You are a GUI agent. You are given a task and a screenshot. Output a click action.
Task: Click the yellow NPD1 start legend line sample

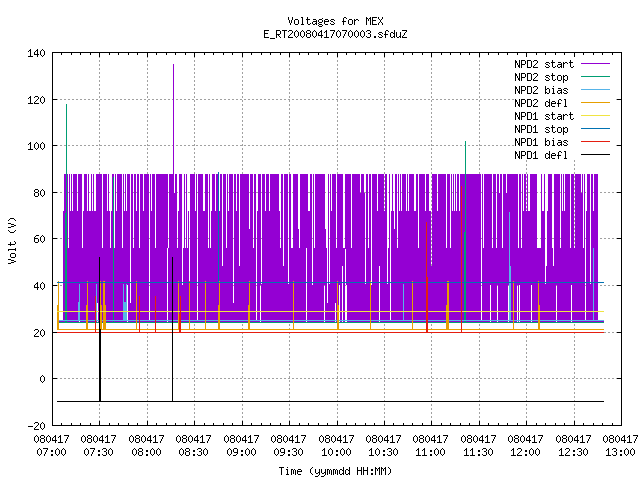click(595, 116)
